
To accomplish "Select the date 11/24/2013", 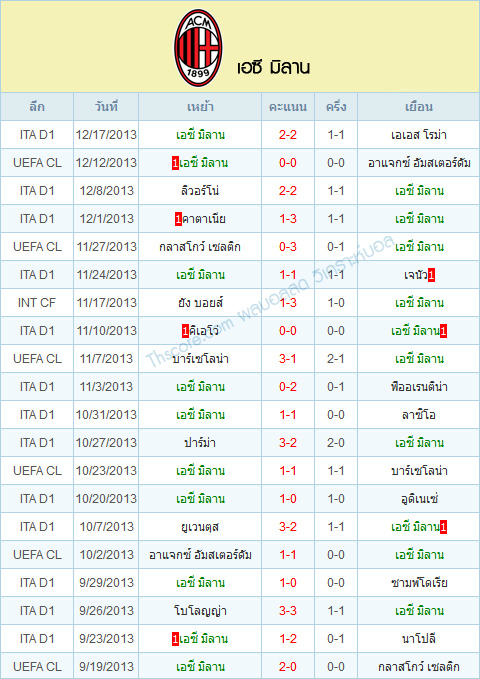I will coord(106,275).
